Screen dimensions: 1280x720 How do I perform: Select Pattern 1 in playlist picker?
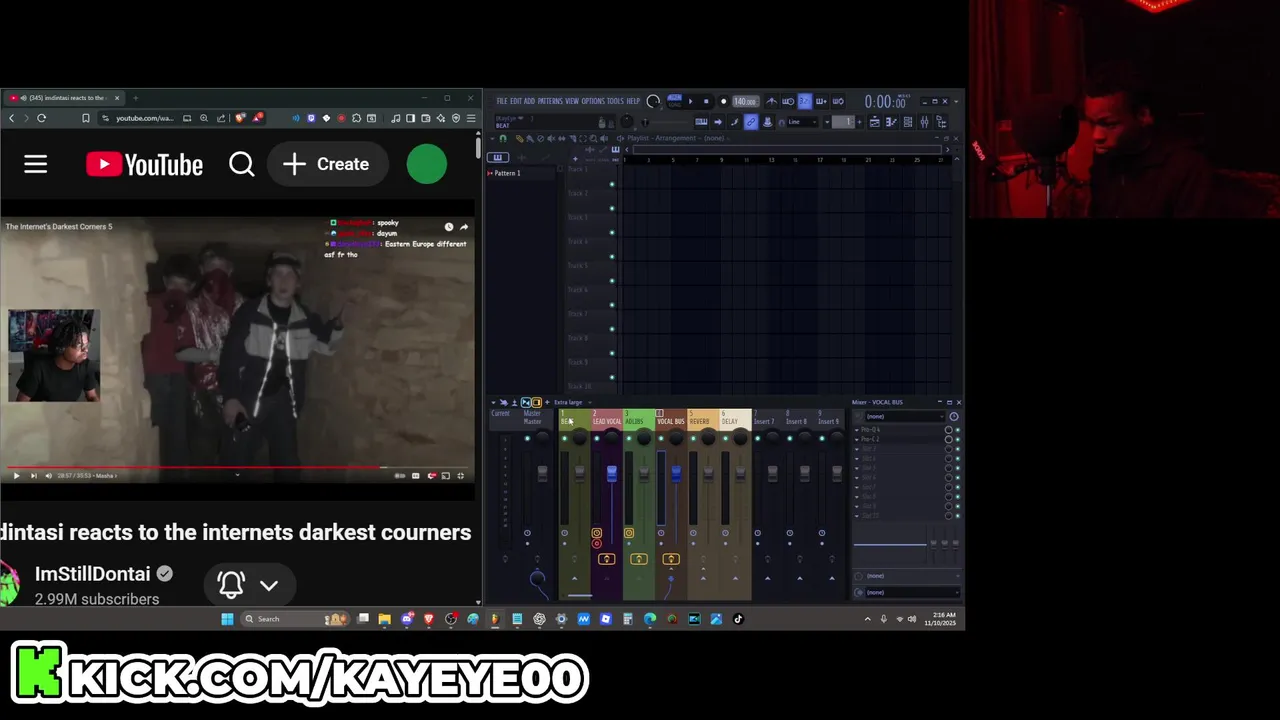coord(508,173)
